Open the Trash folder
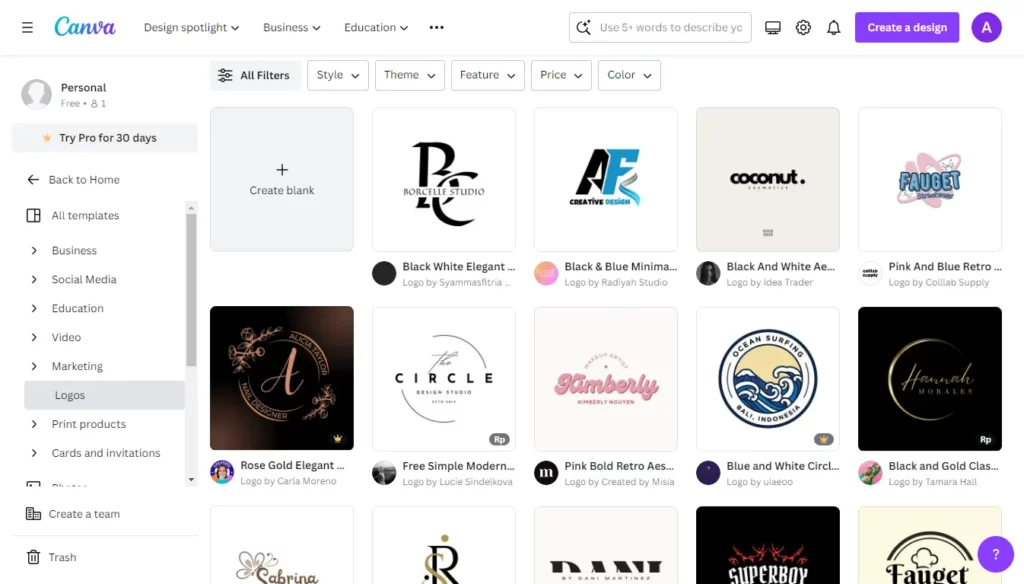The height and width of the screenshot is (584, 1024). (x=62, y=557)
